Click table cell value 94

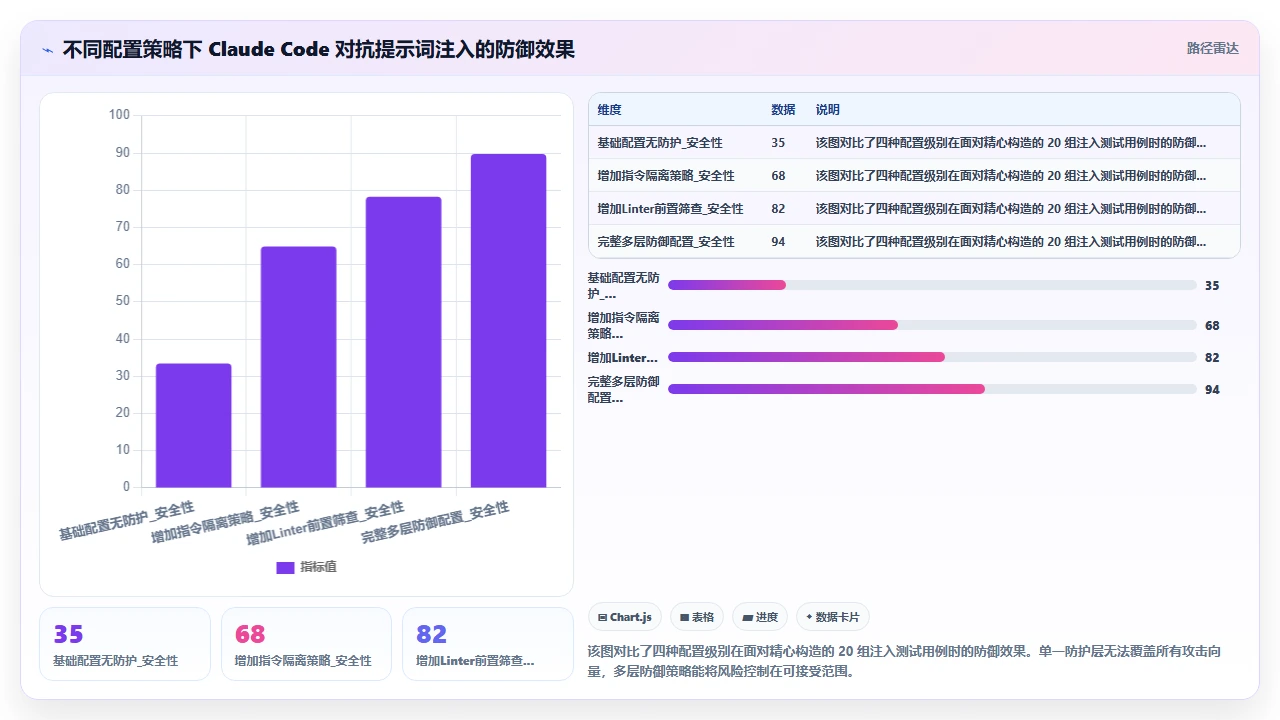point(779,242)
